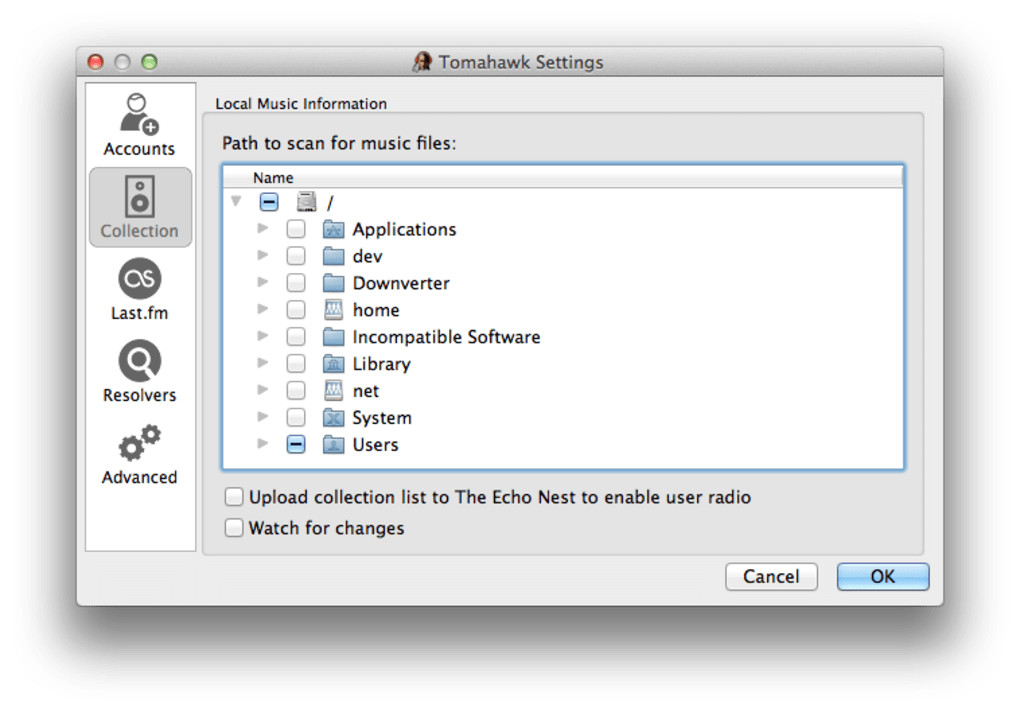Check the System folder checkbox
This screenshot has height=712, width=1020.
(296, 417)
